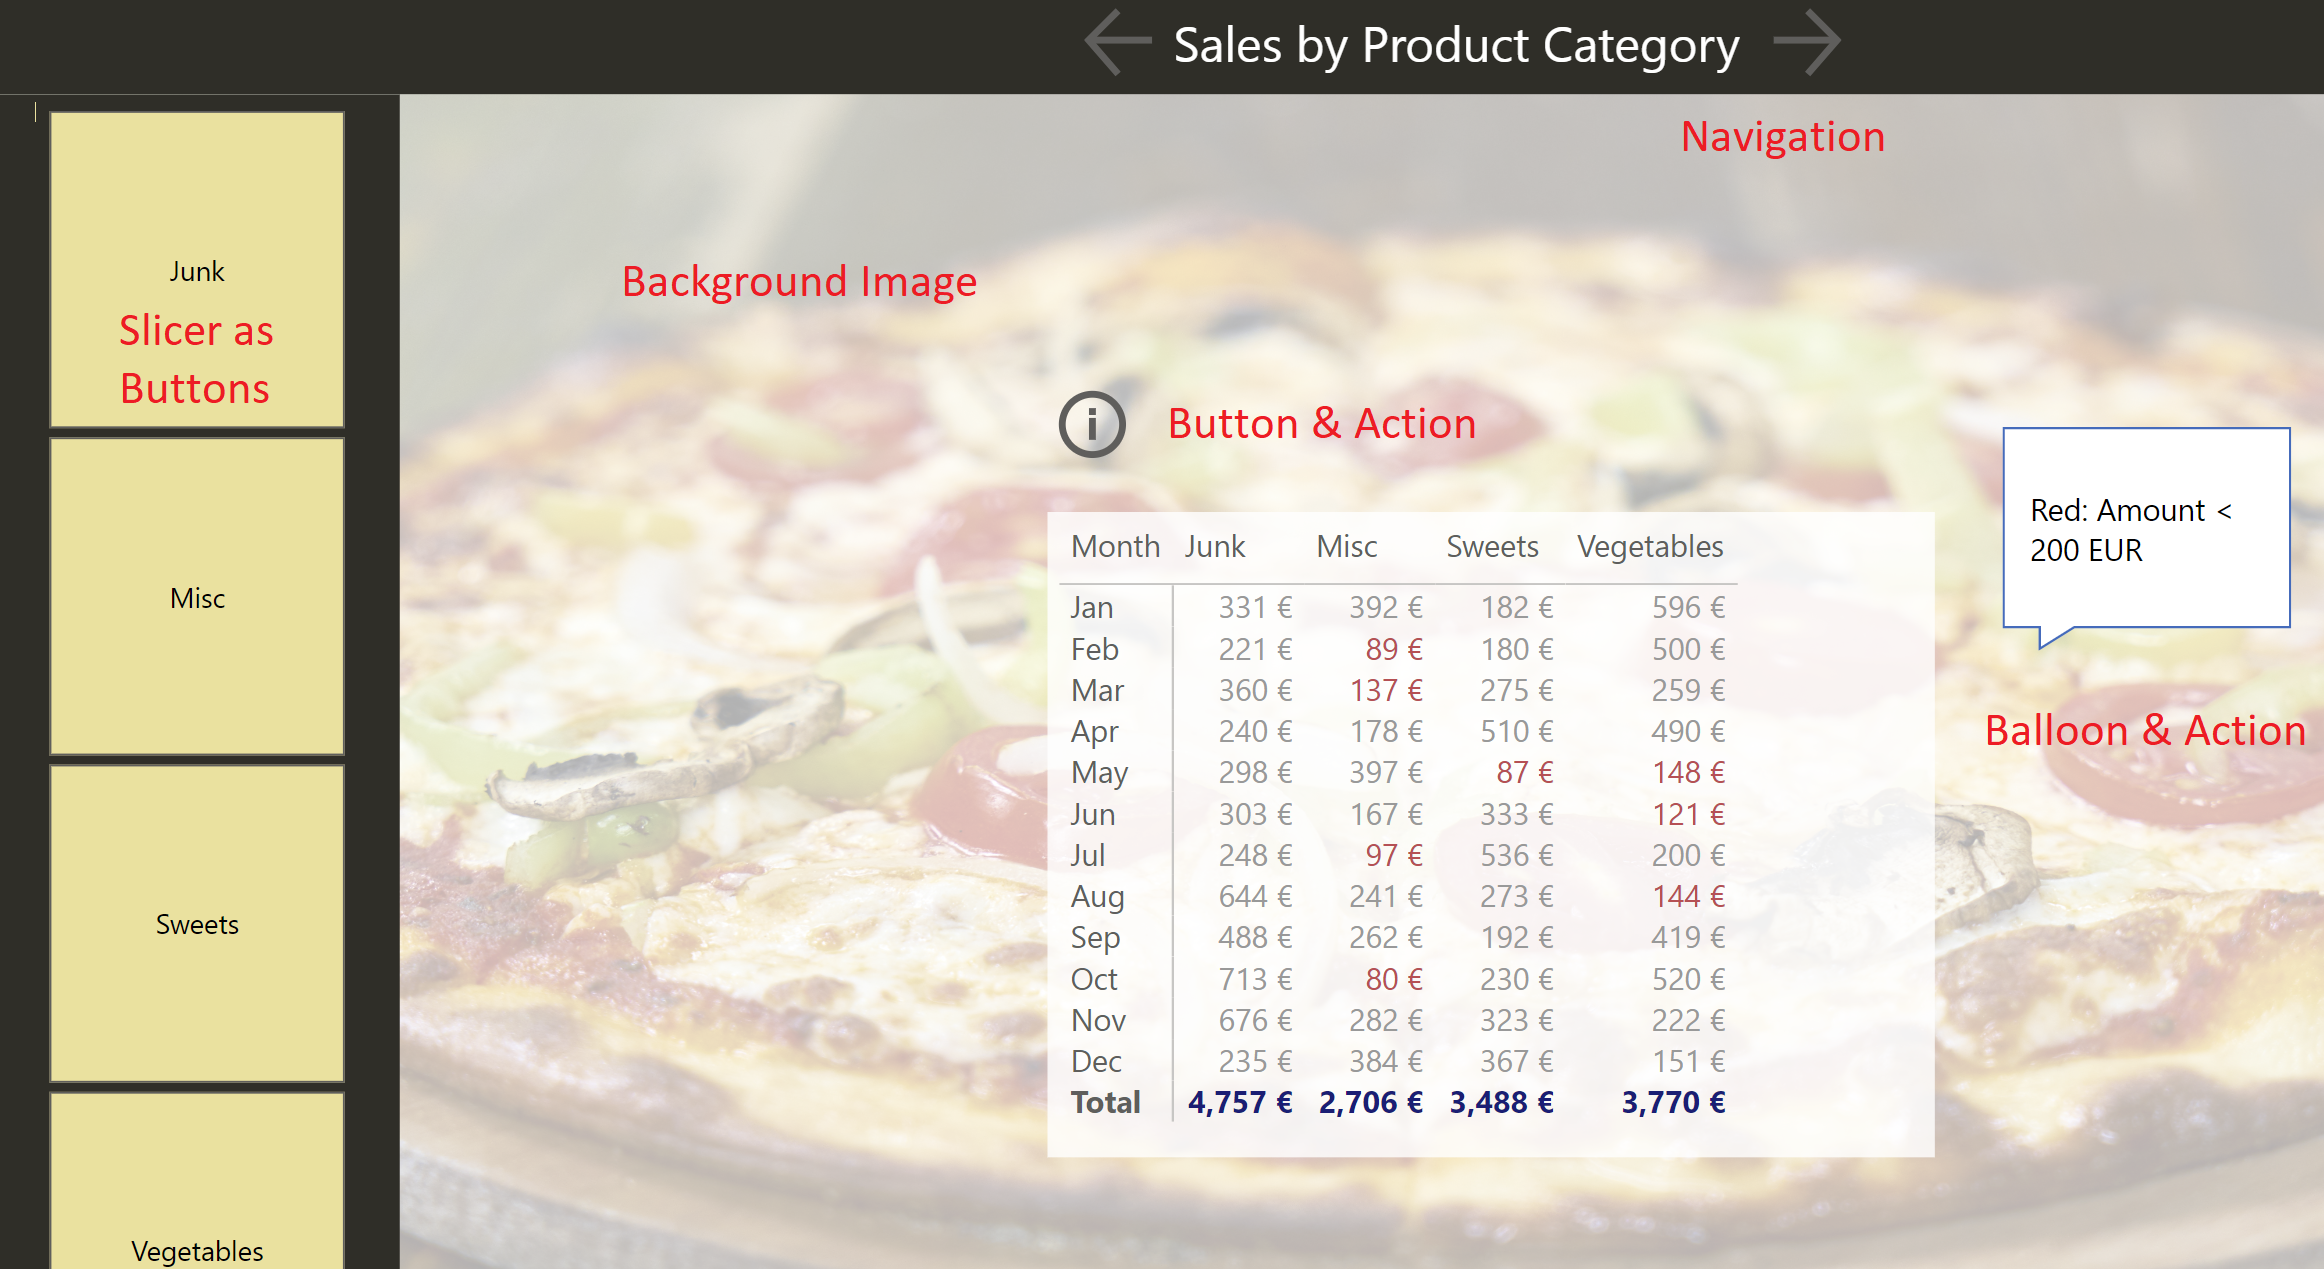Select the Misc slicer button
Viewport: 2324px width, 1269px height.
point(197,597)
